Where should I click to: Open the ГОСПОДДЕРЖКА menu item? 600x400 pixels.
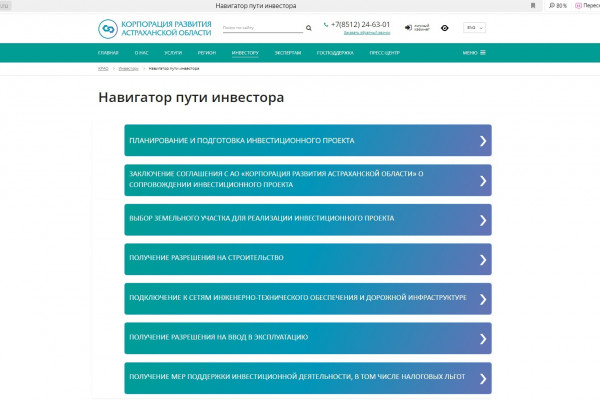[335, 53]
